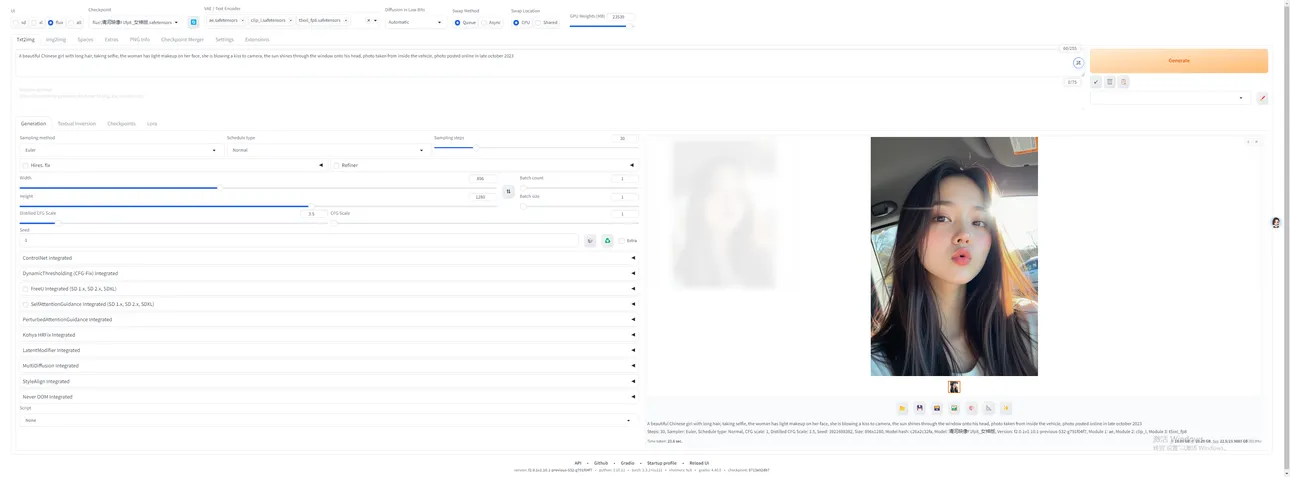Screen dimensions: 1290x477
Task: Select the all UI radio option
Action: coord(70,22)
